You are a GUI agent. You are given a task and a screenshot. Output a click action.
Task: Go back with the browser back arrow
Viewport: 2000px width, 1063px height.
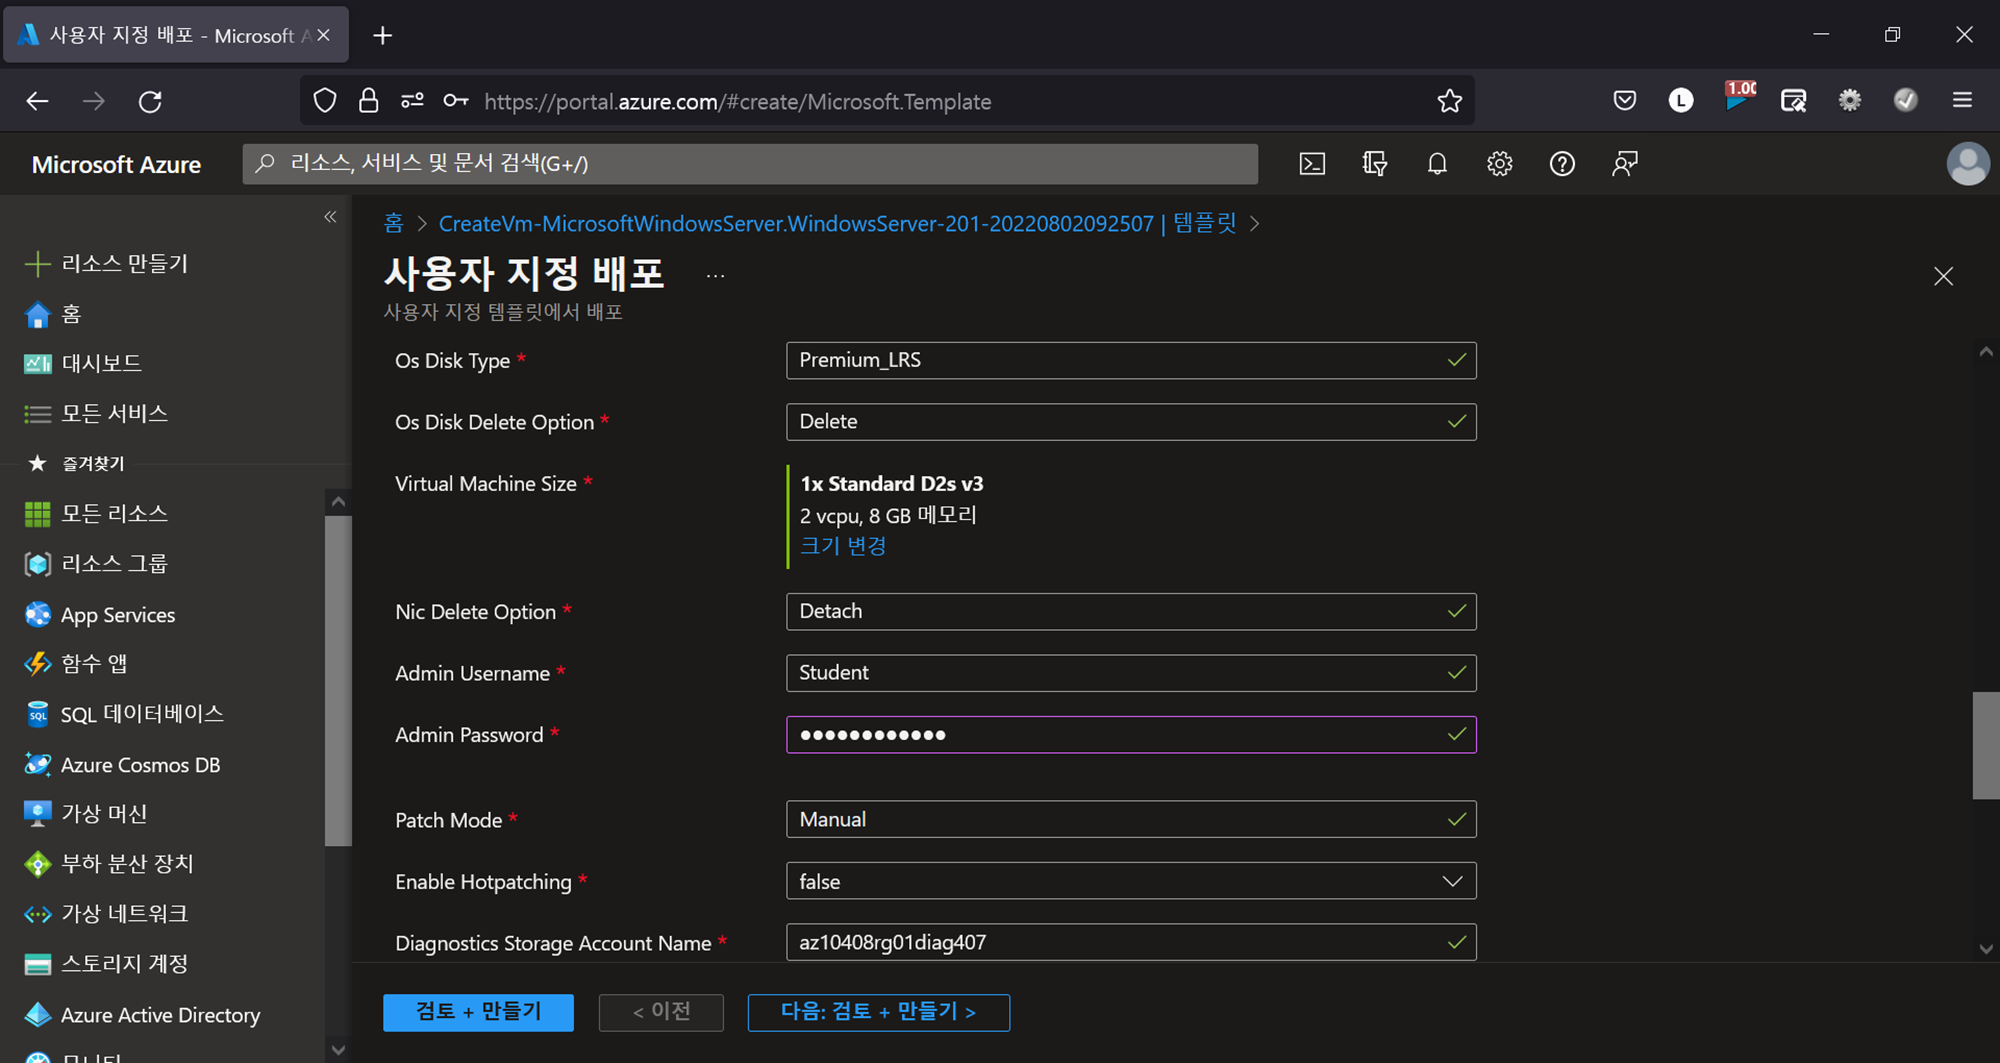(x=37, y=101)
